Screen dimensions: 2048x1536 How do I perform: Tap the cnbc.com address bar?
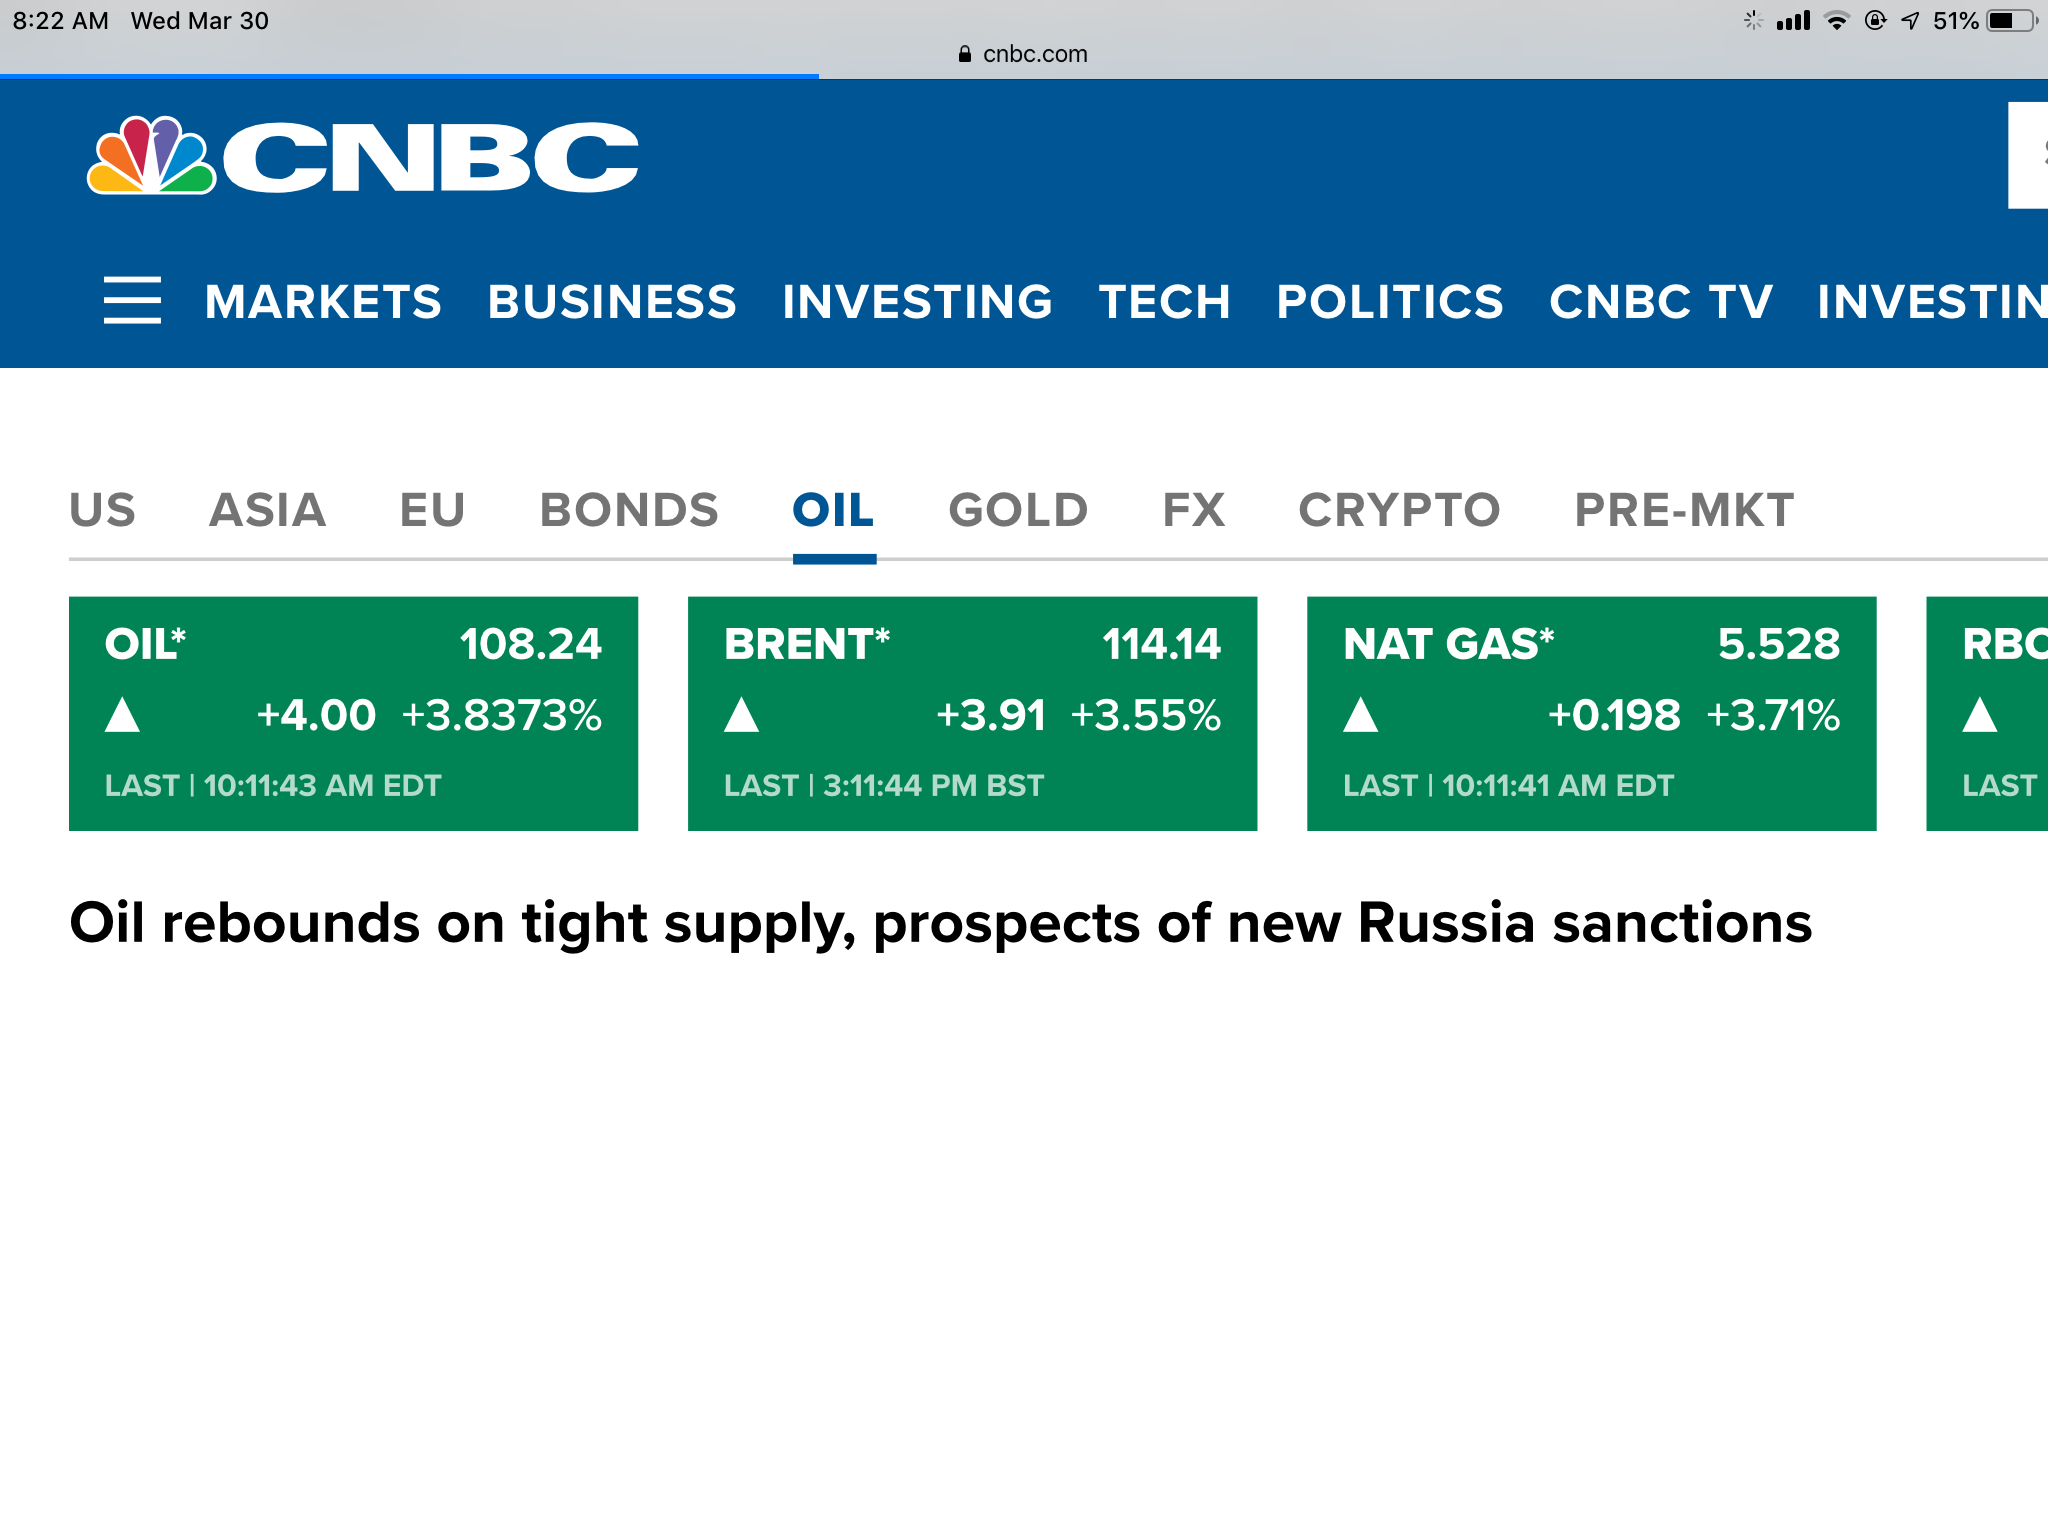(1024, 54)
